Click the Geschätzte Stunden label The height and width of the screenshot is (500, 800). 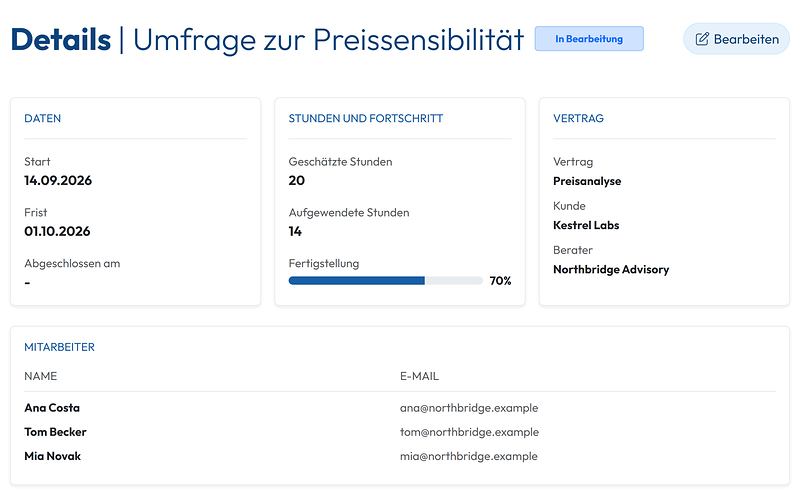[340, 162]
